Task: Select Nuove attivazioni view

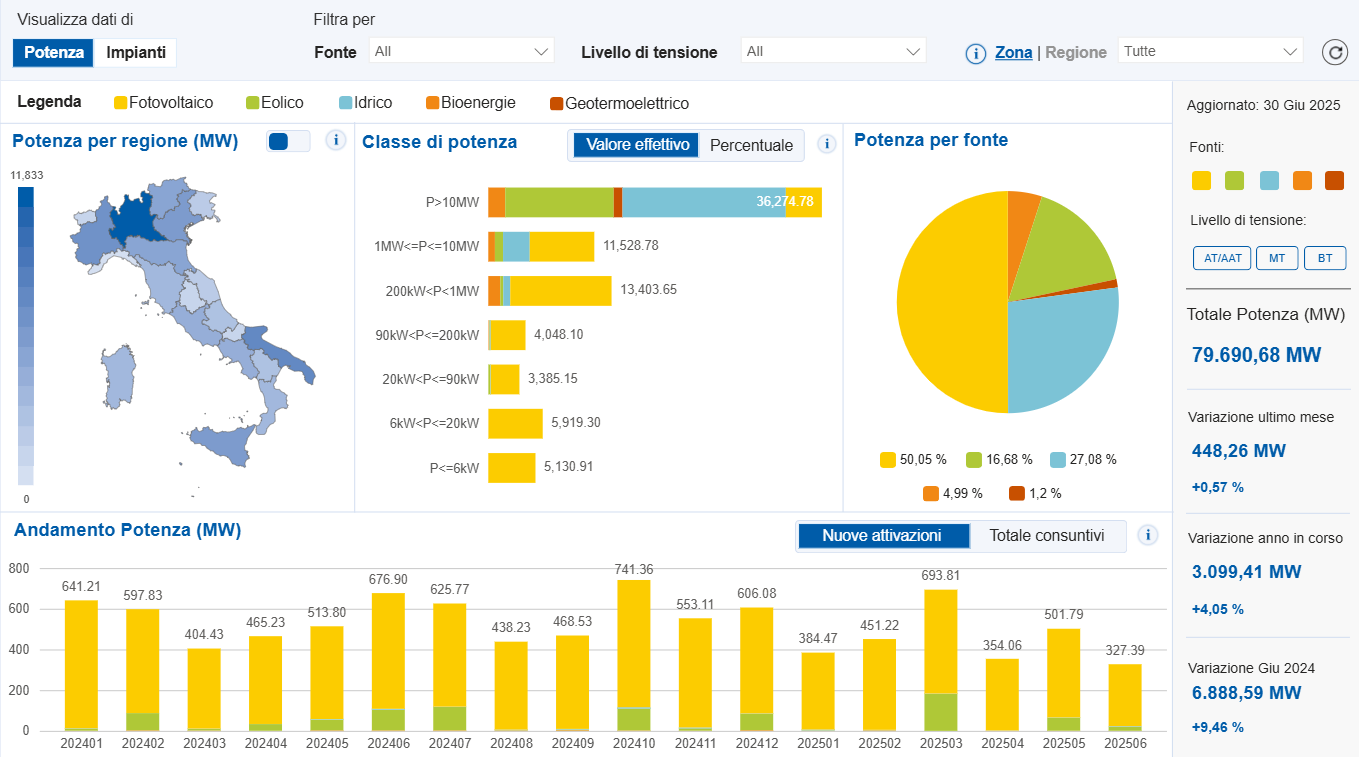Action: coord(882,536)
